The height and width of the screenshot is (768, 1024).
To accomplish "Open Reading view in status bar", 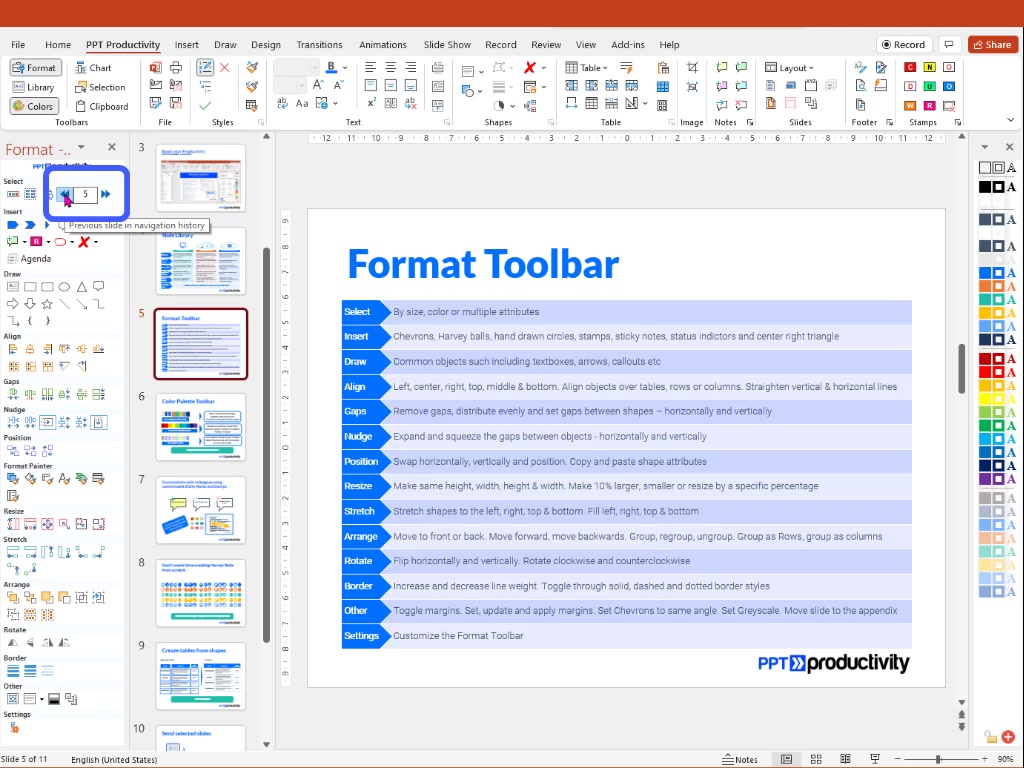I will (x=845, y=759).
